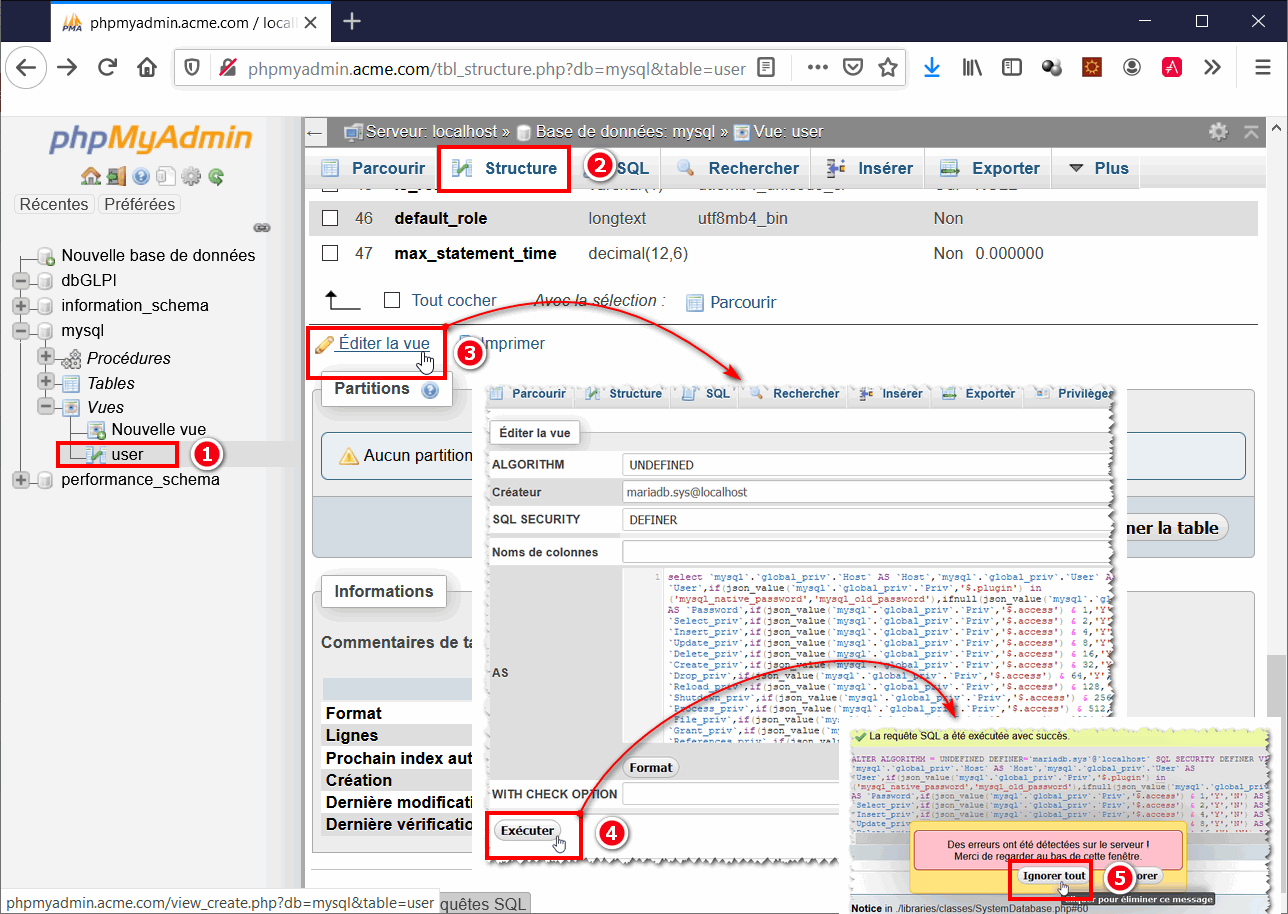Image resolution: width=1288 pixels, height=914 pixels.
Task: Open the page actions three-dots menu
Action: 818,67
